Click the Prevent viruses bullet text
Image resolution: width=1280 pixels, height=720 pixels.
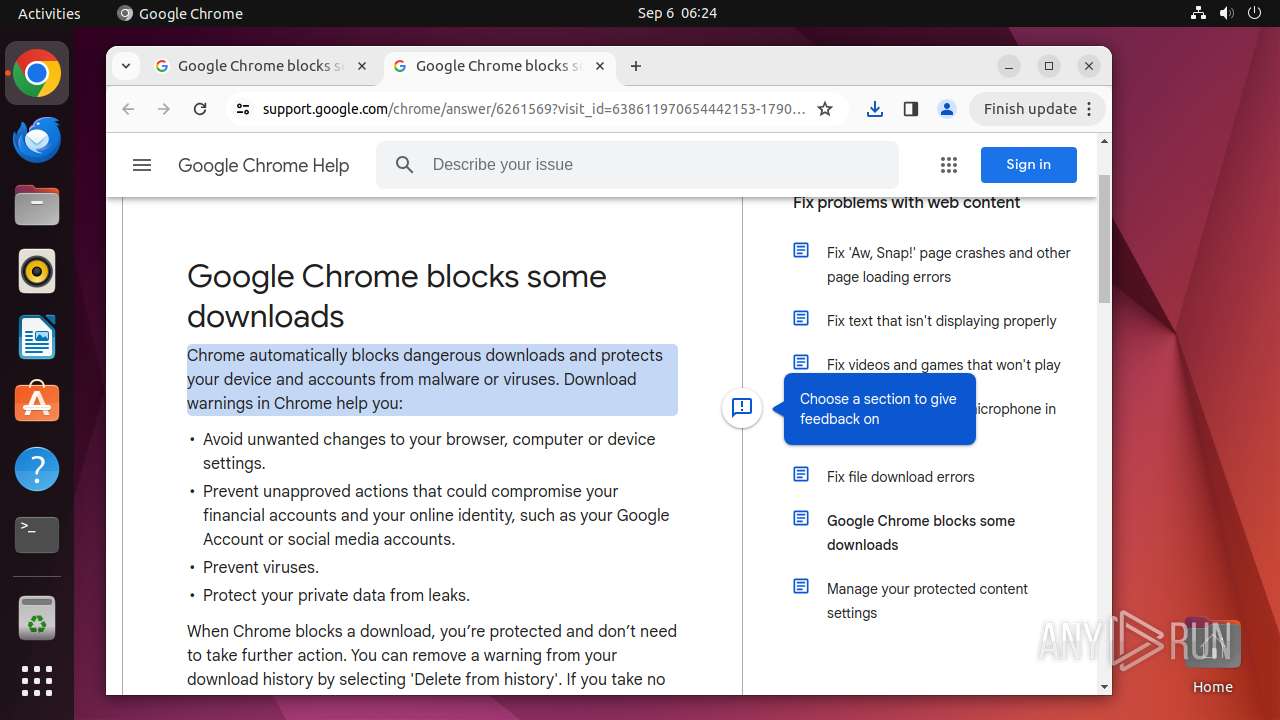pyautogui.click(x=261, y=568)
